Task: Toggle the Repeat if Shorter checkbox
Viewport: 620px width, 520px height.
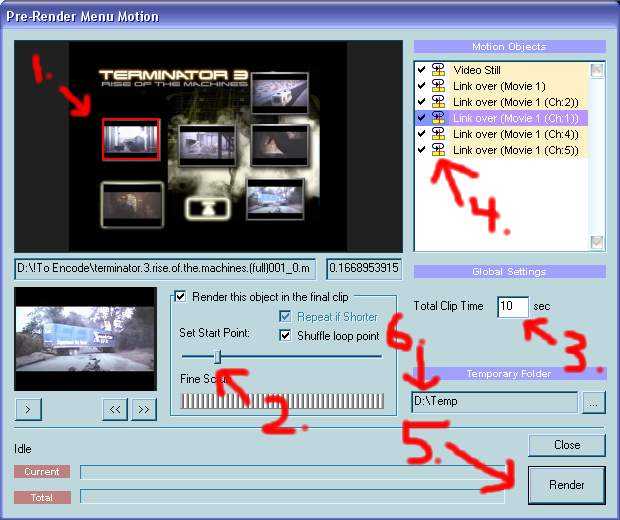Action: click(x=285, y=316)
